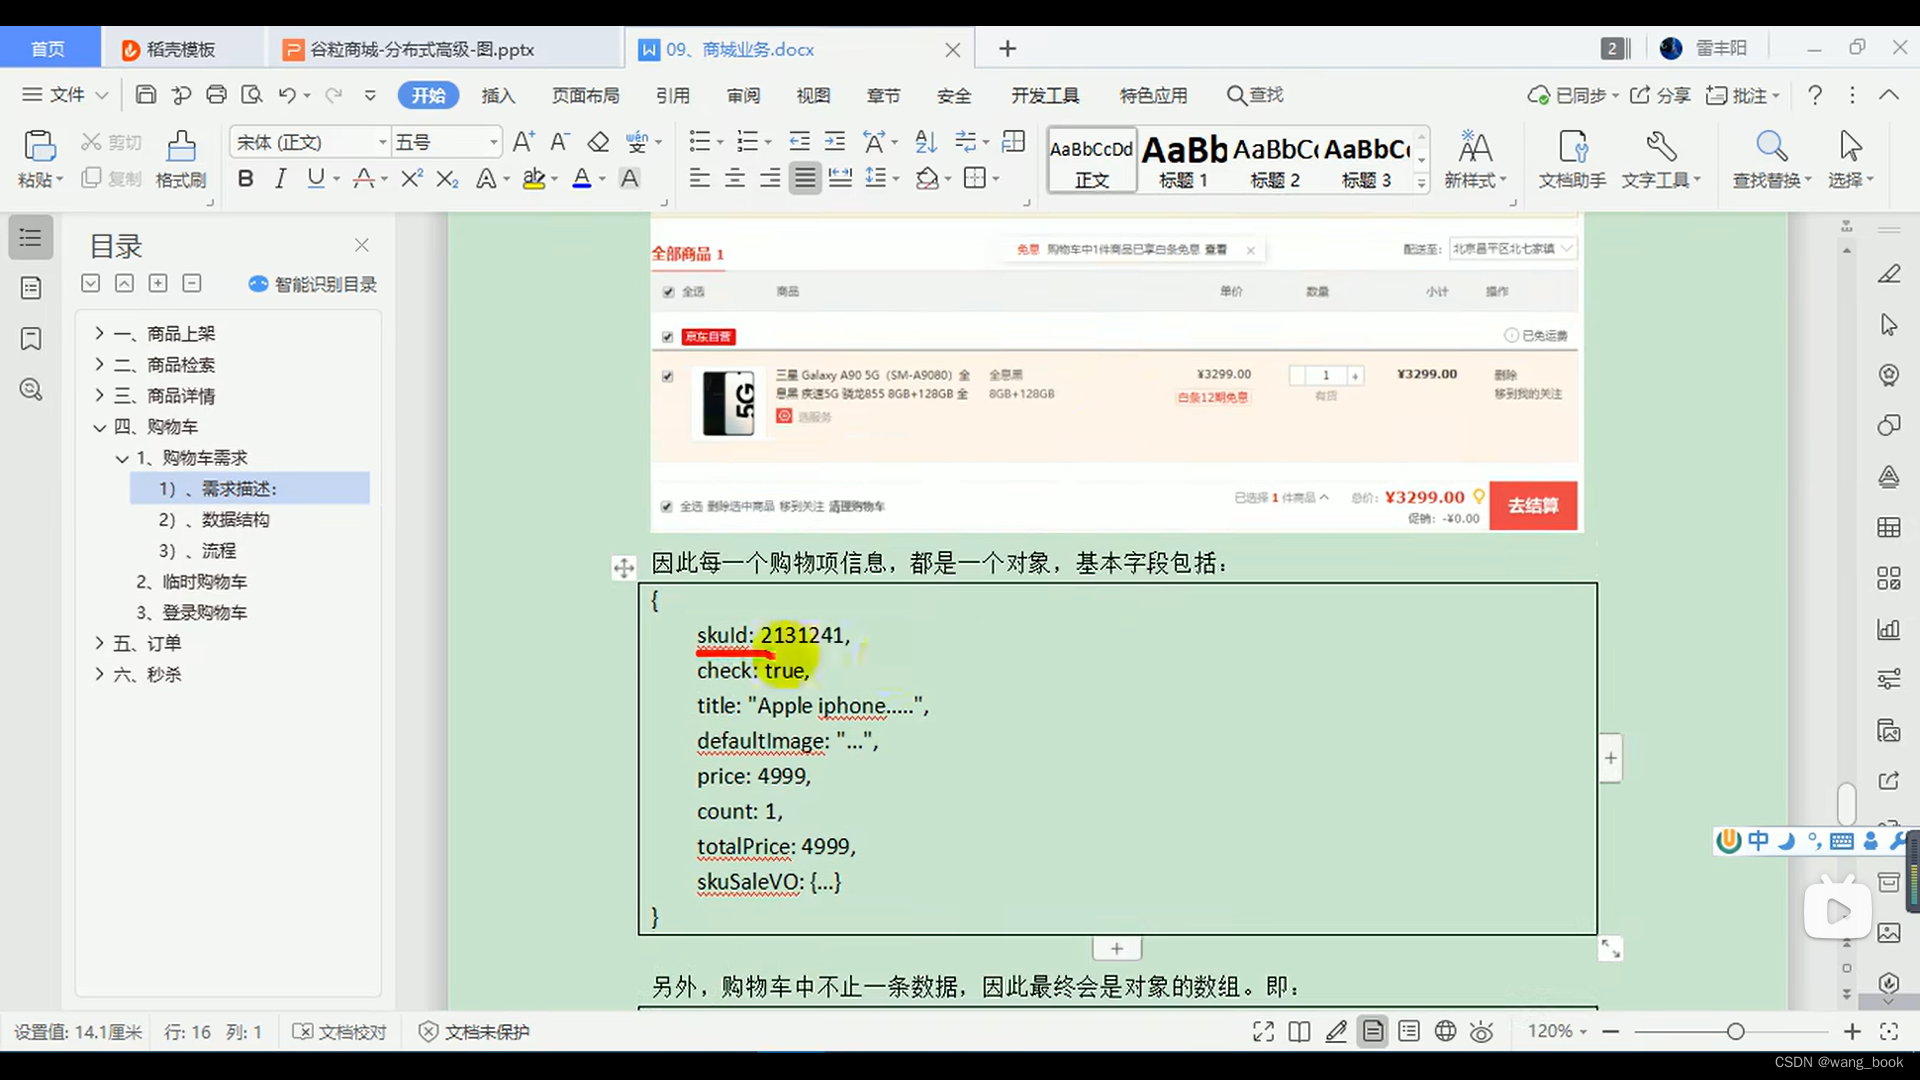Image resolution: width=1920 pixels, height=1080 pixels.
Task: Justify the paragraph alignment
Action: (805, 179)
